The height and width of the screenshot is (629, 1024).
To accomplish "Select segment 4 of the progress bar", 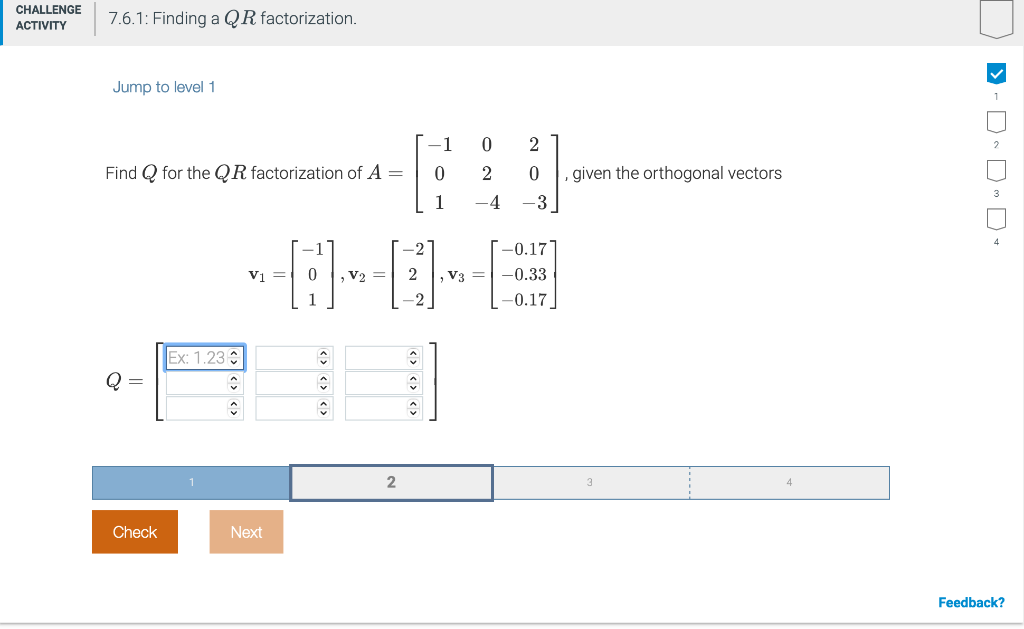I will point(789,482).
